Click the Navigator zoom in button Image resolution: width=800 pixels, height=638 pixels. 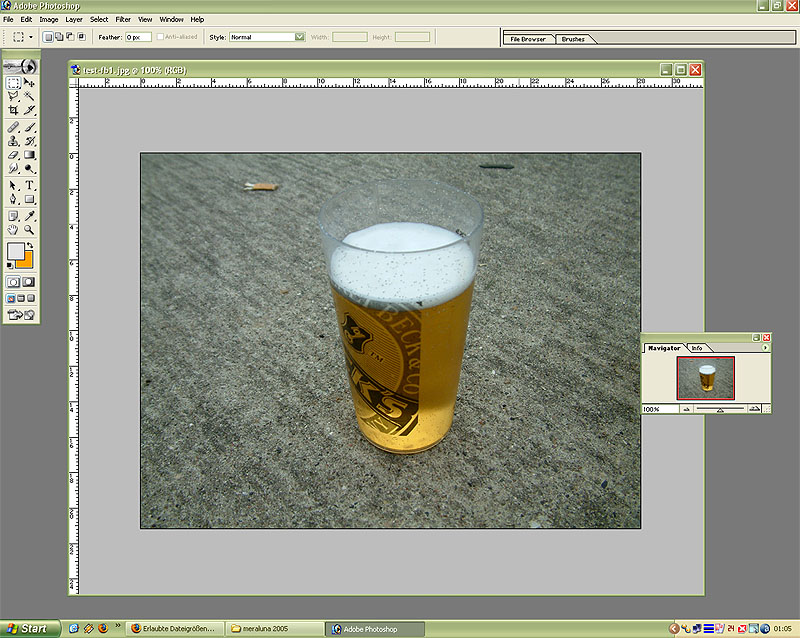[x=754, y=409]
